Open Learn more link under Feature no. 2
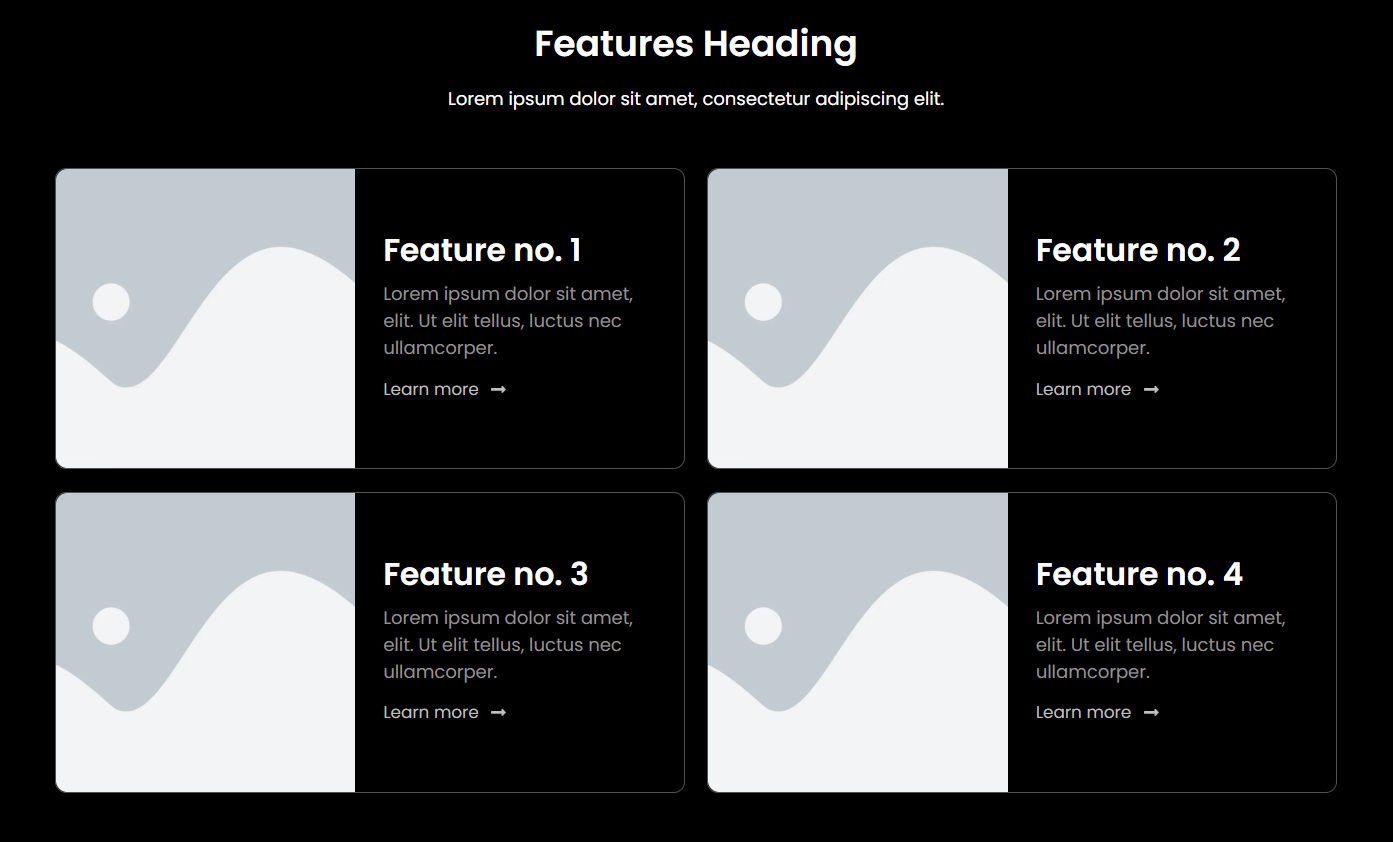 (x=1097, y=390)
